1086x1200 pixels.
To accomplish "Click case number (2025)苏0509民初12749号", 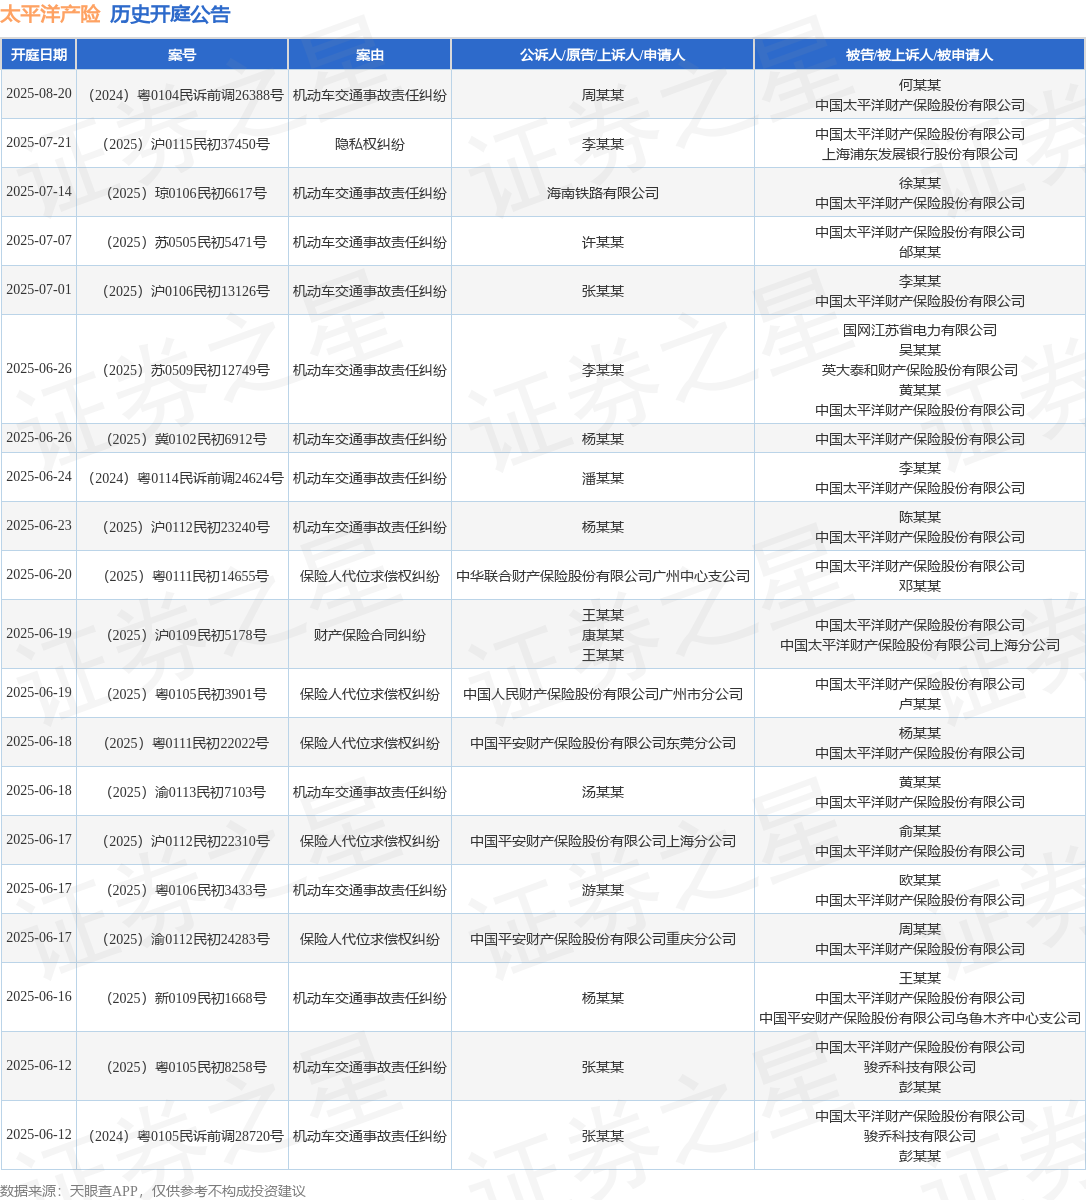I will pos(182,370).
